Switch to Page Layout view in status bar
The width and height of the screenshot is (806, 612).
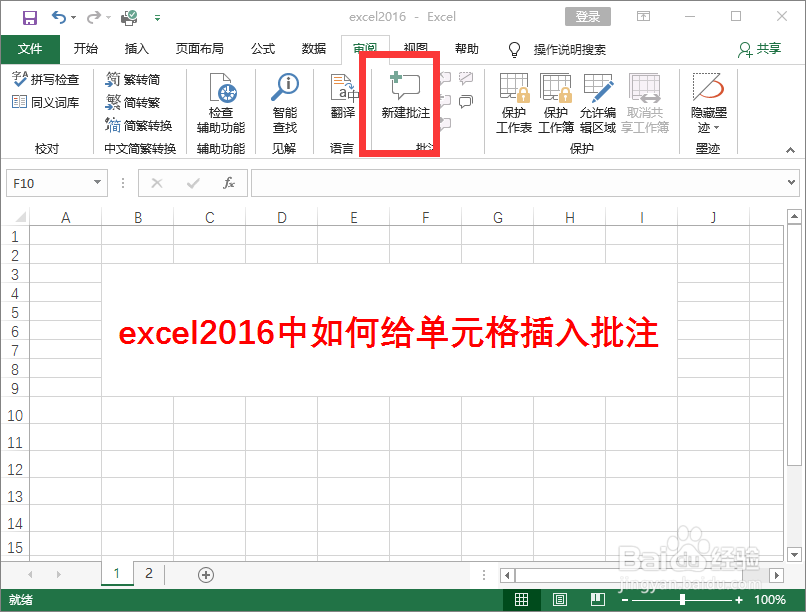pyautogui.click(x=559, y=599)
